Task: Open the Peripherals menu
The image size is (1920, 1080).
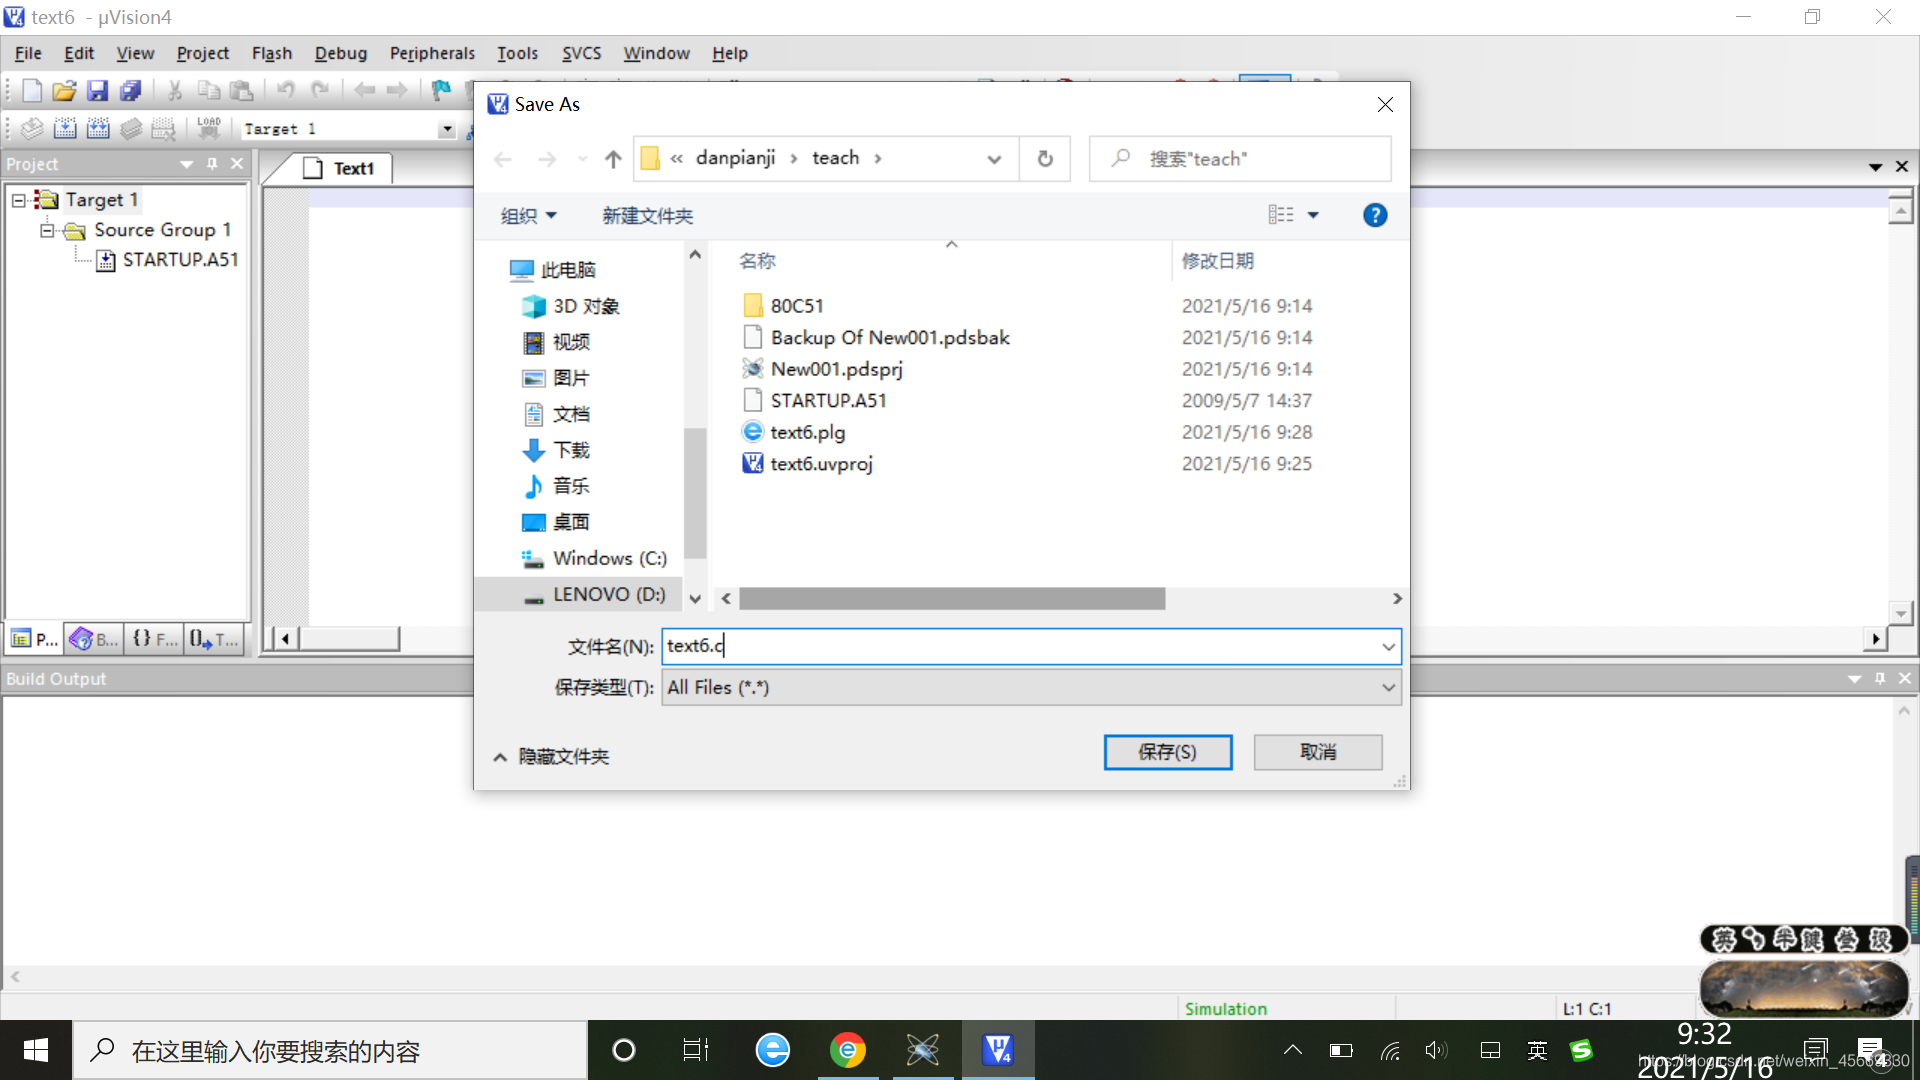Action: [432, 53]
